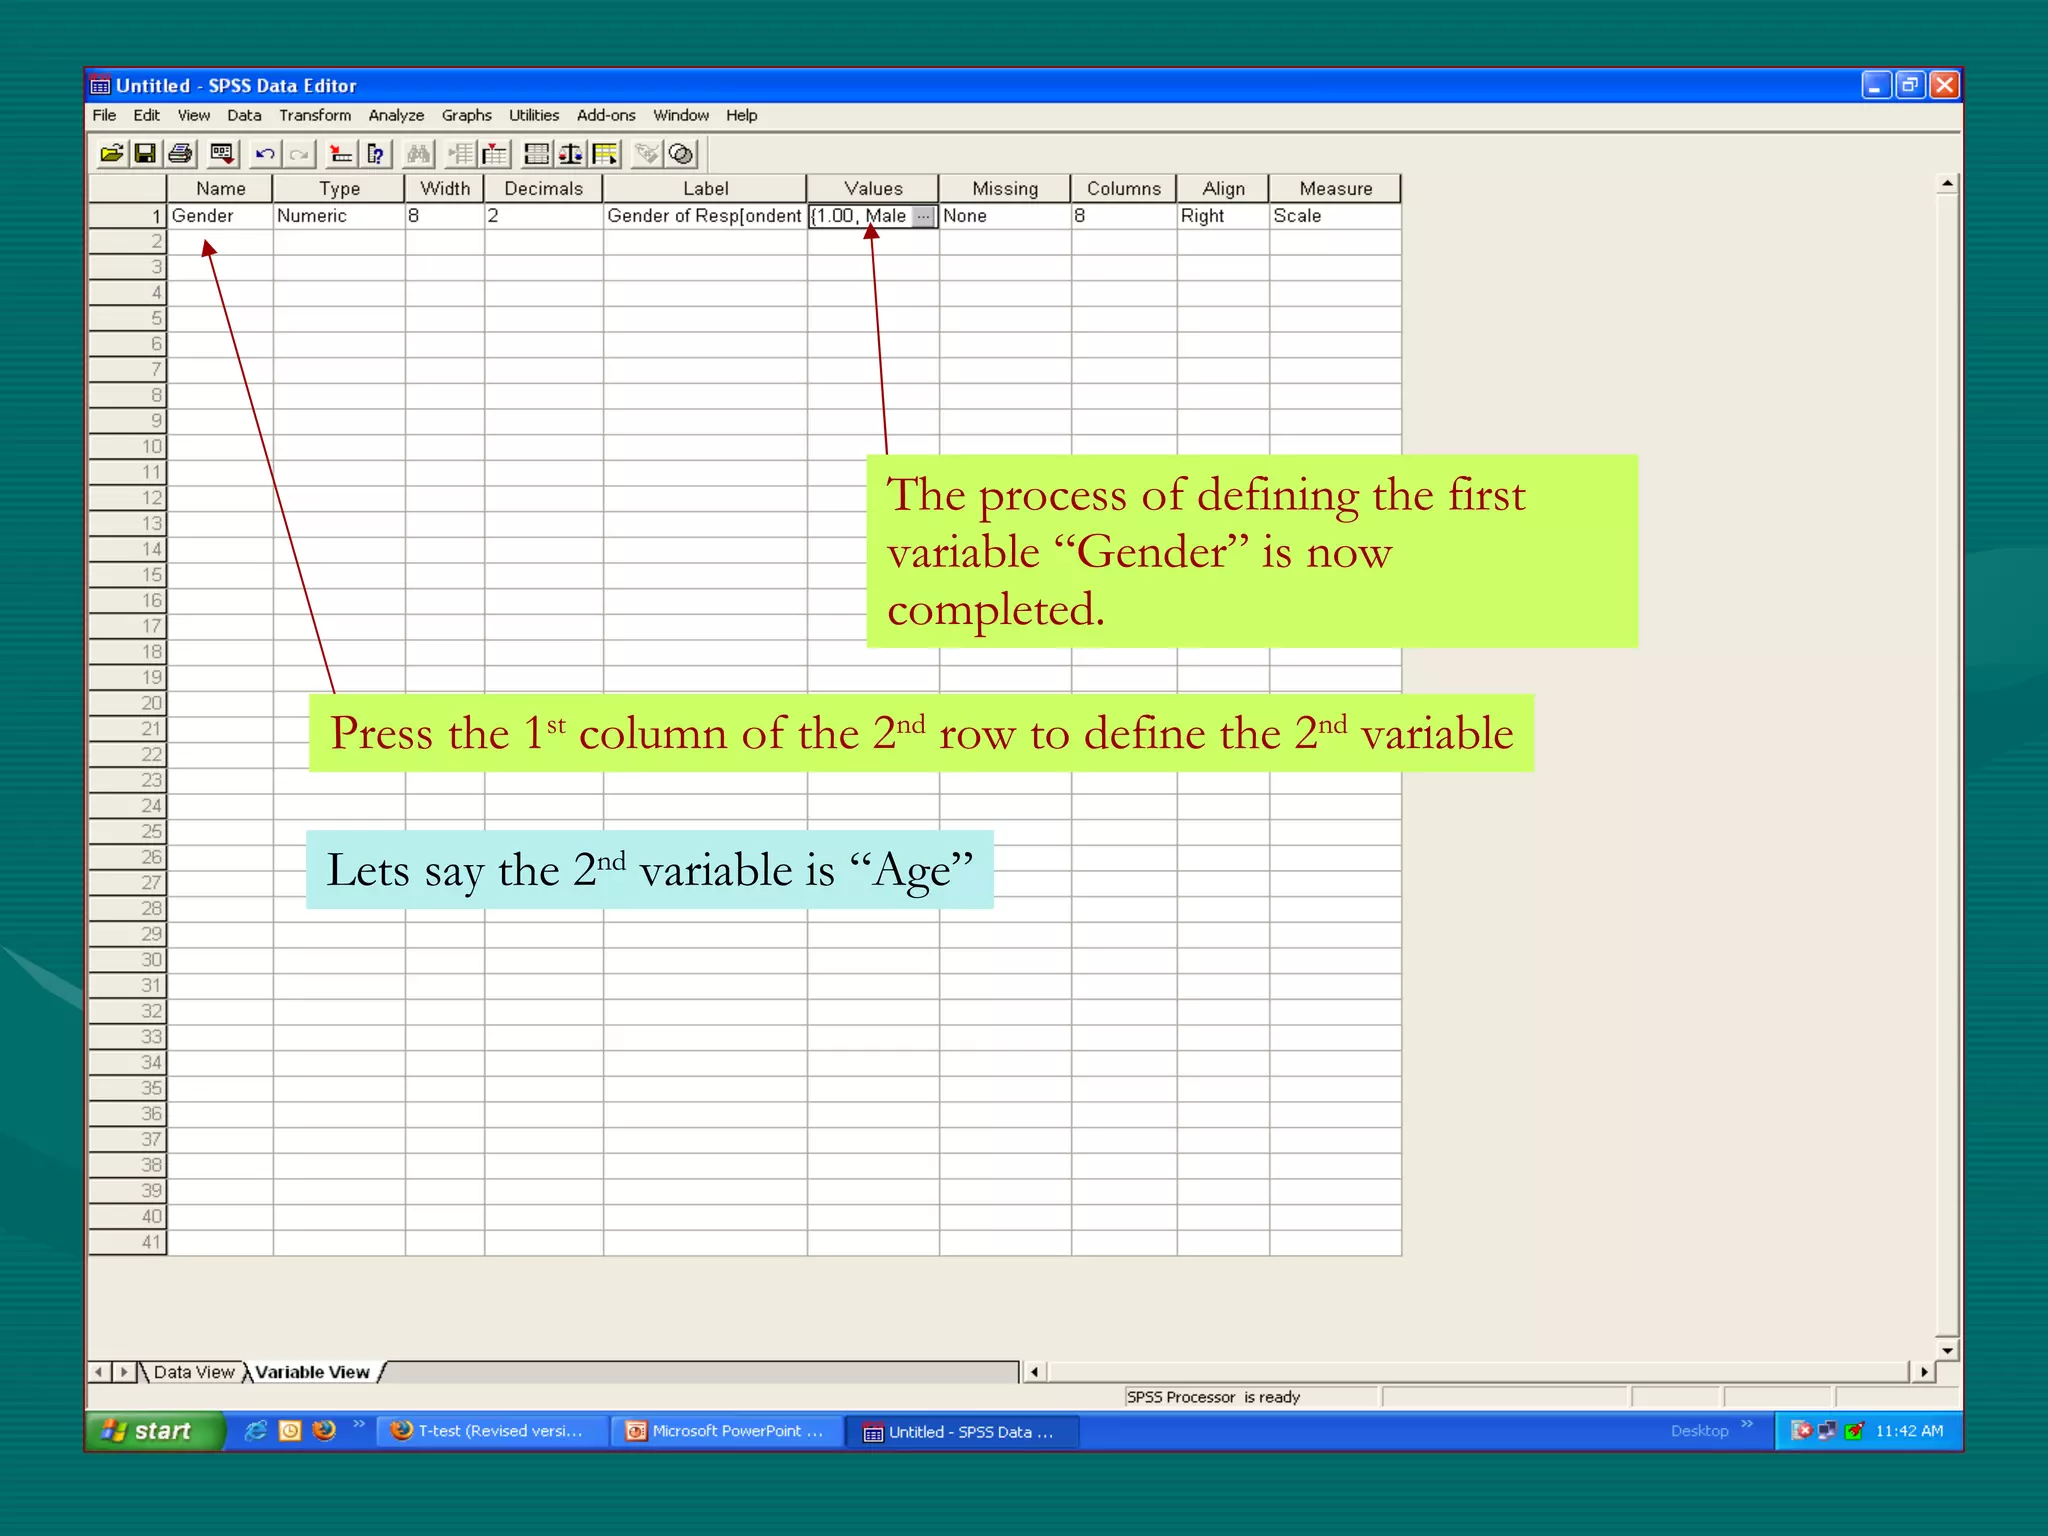Click the Variables info icon

tap(376, 154)
